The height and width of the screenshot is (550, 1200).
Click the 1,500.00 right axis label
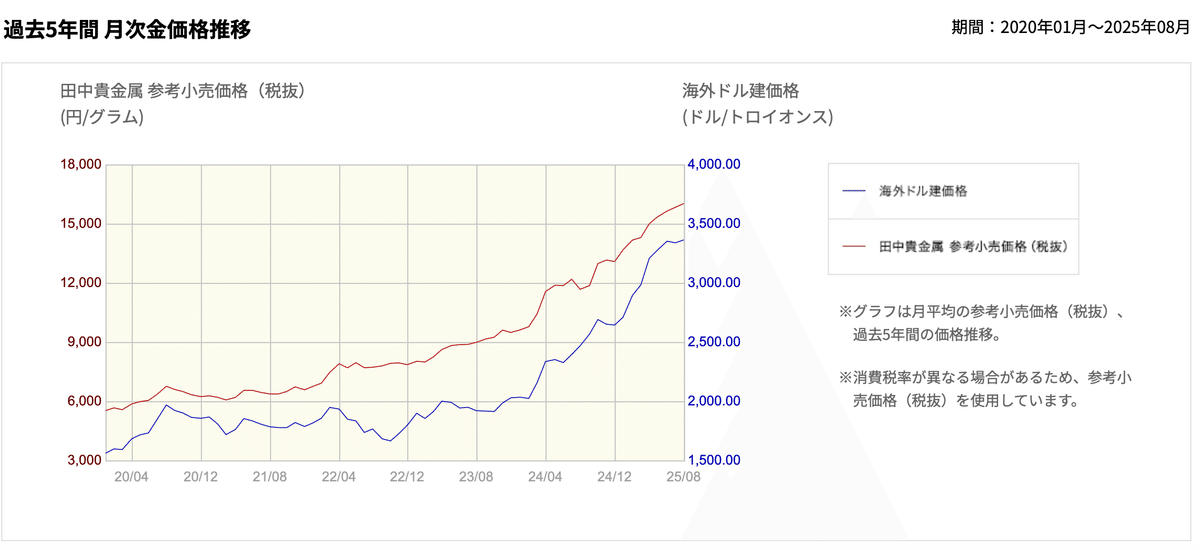pos(713,461)
